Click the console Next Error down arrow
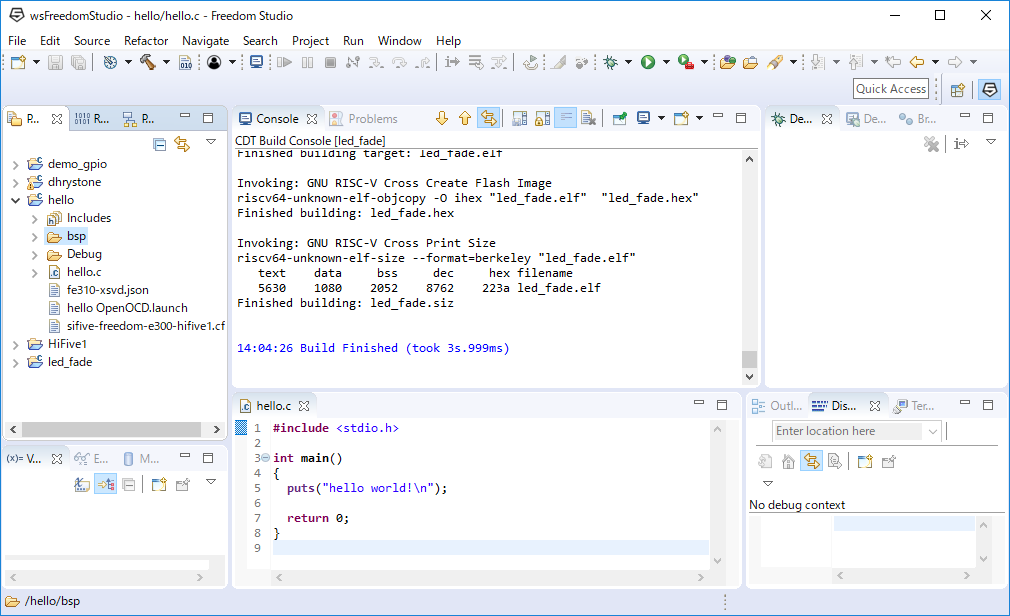 pos(442,119)
